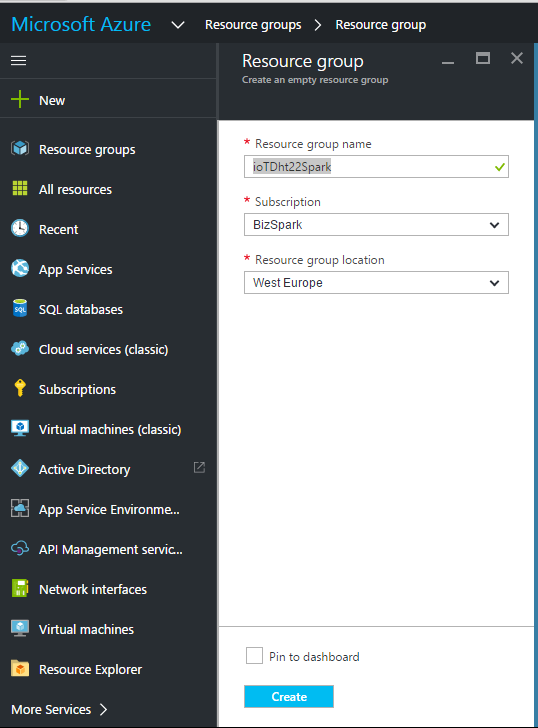Expand the chevron next to Microsoft Azure
This screenshot has width=538, height=728.
178,25
